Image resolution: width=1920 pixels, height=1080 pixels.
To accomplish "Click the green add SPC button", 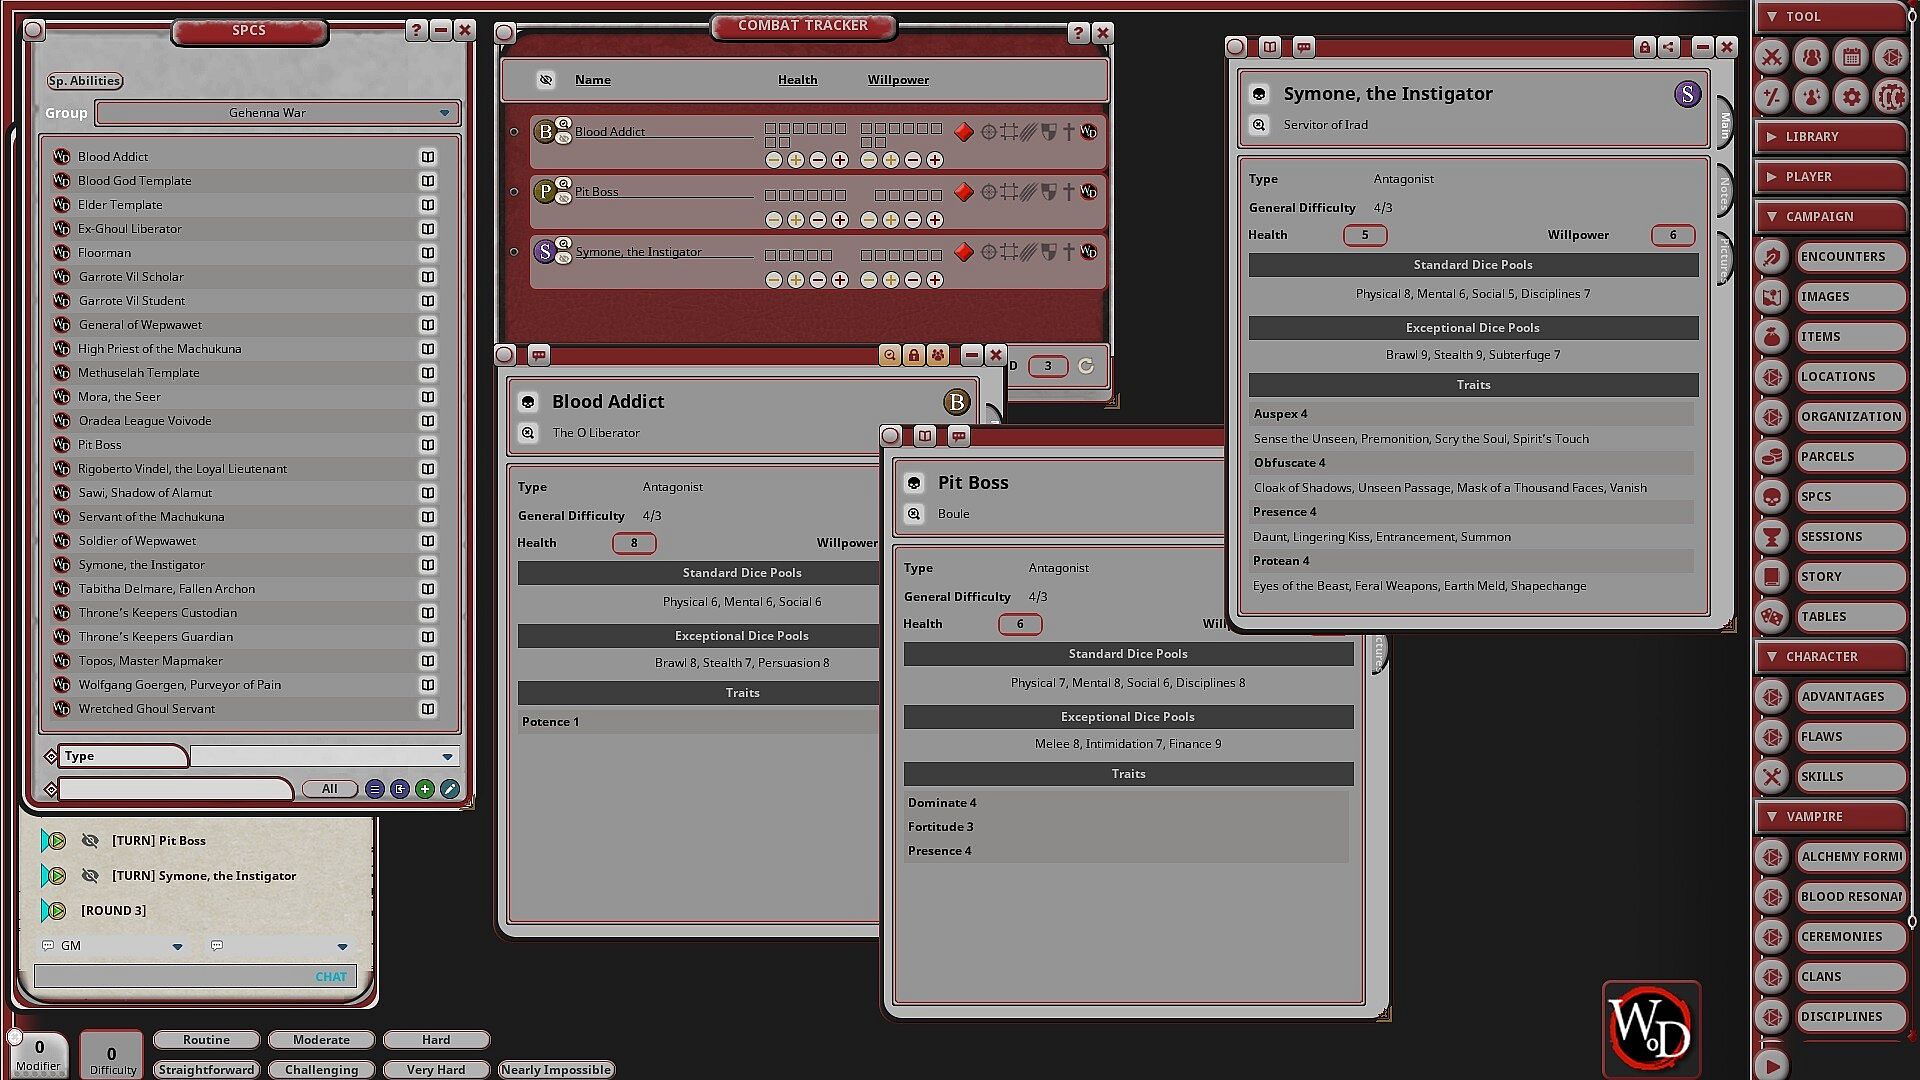I will click(425, 789).
